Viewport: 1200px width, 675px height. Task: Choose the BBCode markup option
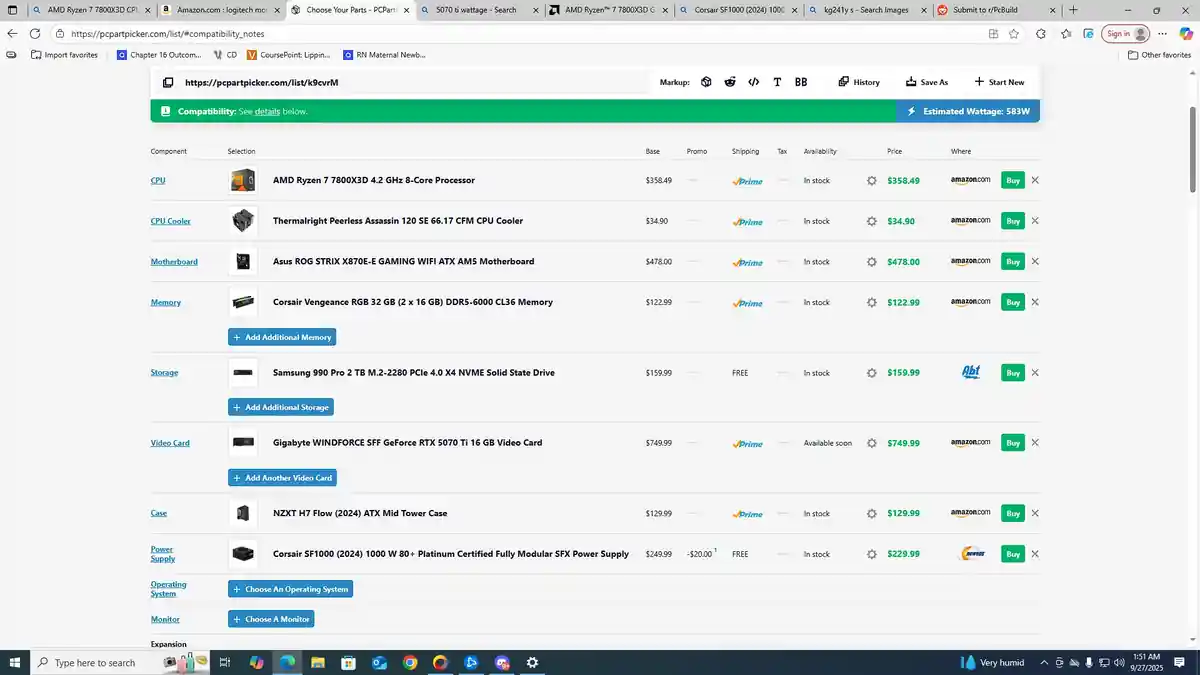(x=801, y=82)
